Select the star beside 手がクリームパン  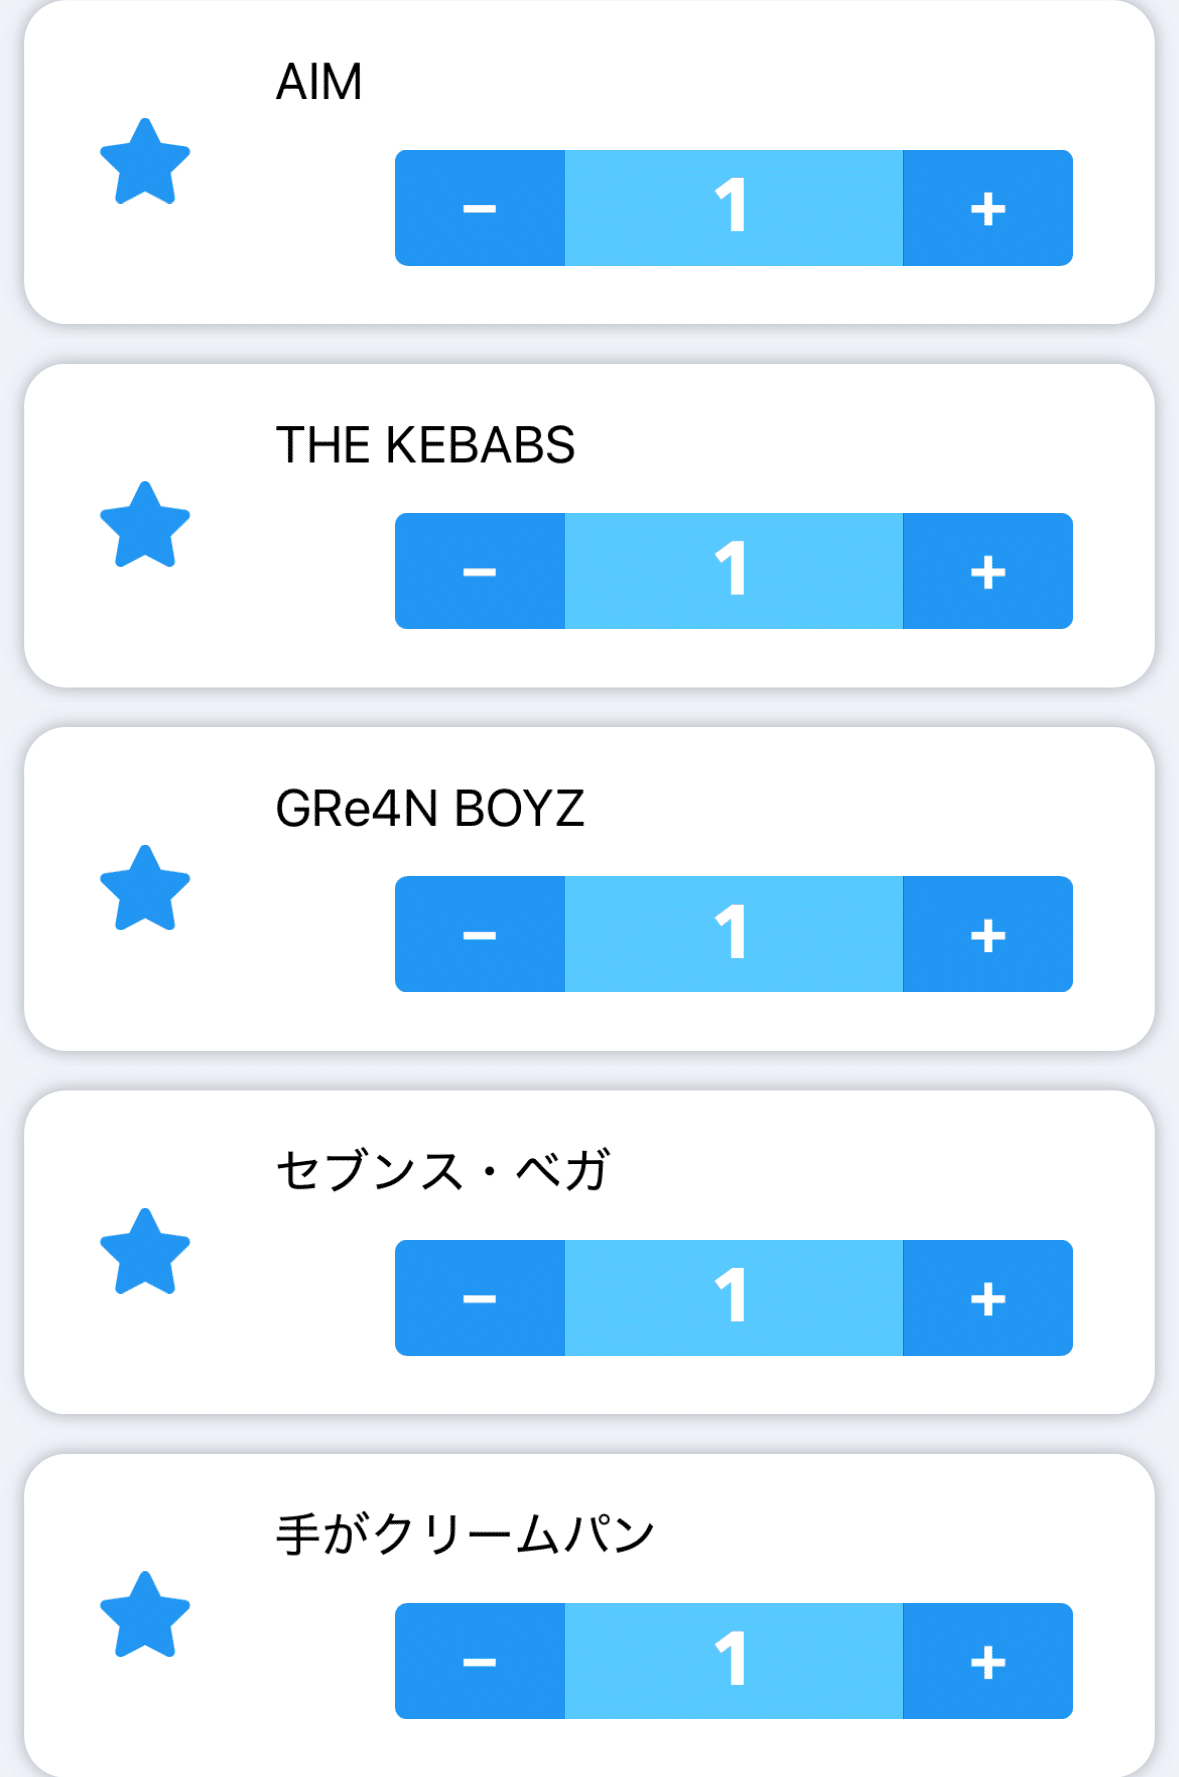tap(145, 1615)
